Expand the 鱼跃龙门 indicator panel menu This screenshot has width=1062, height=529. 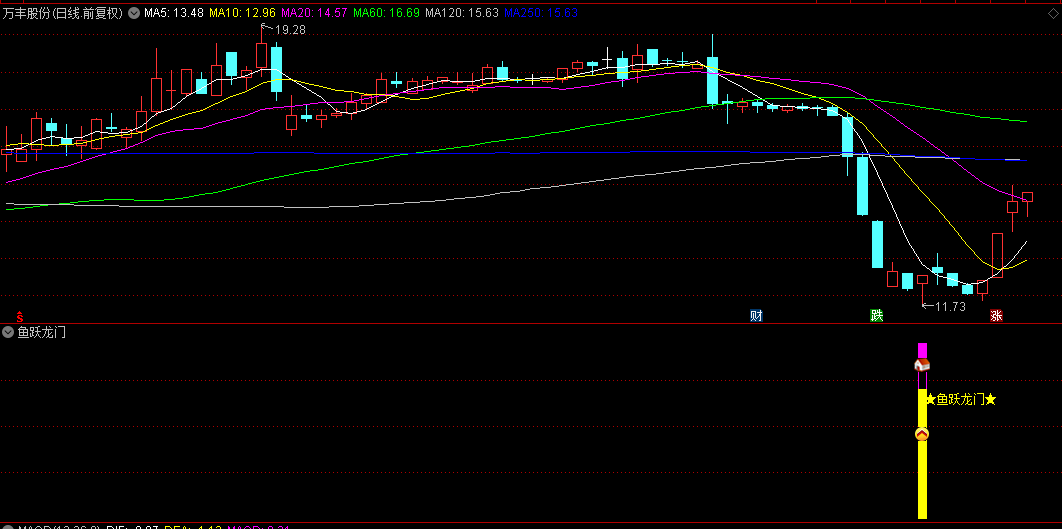pyautogui.click(x=8, y=332)
